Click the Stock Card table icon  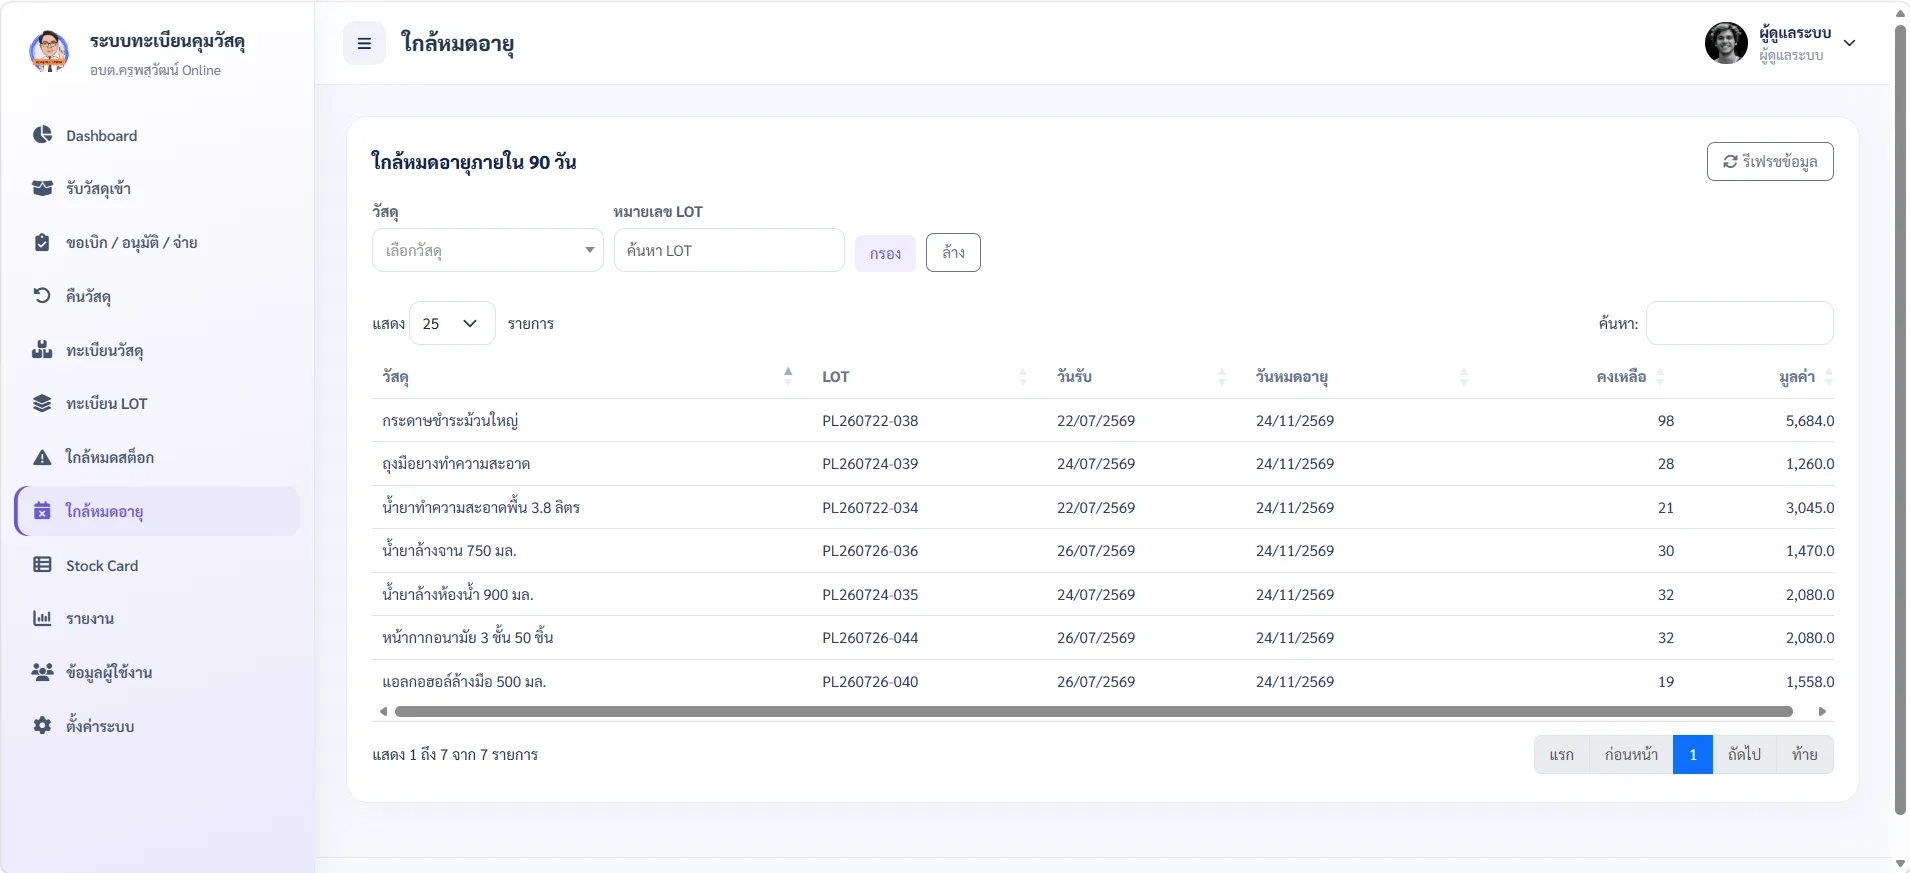pyautogui.click(x=42, y=565)
